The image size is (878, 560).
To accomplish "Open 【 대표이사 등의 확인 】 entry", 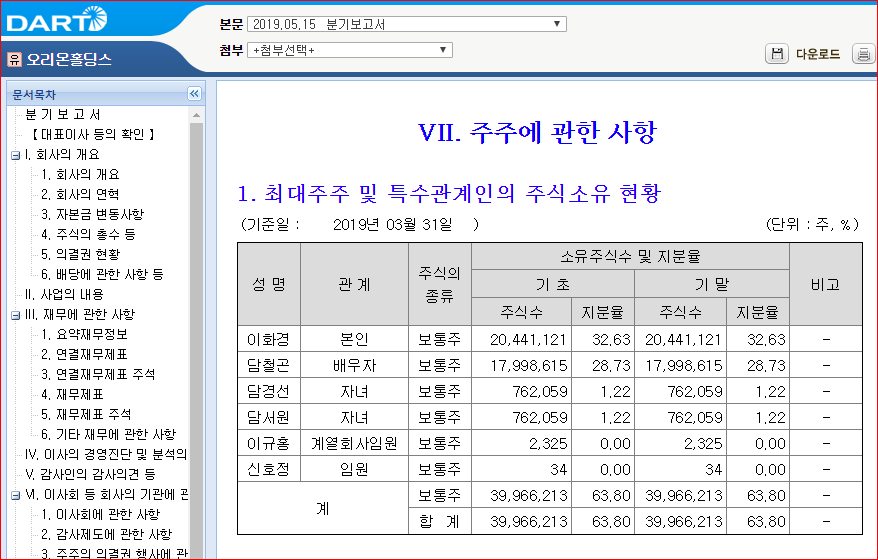I will 93,134.
